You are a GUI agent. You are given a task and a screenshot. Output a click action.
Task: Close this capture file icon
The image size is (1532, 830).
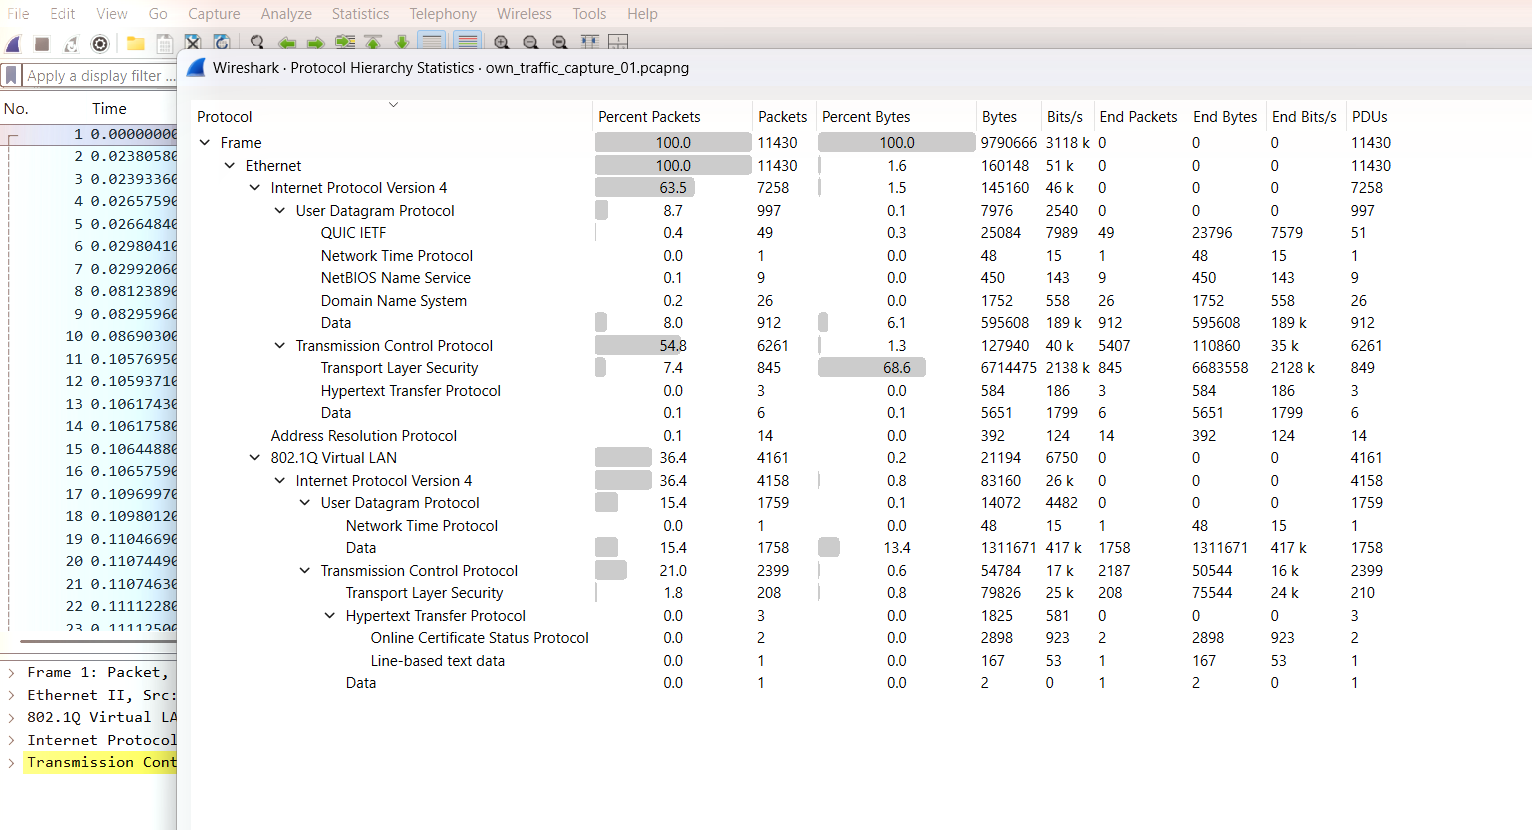[193, 42]
